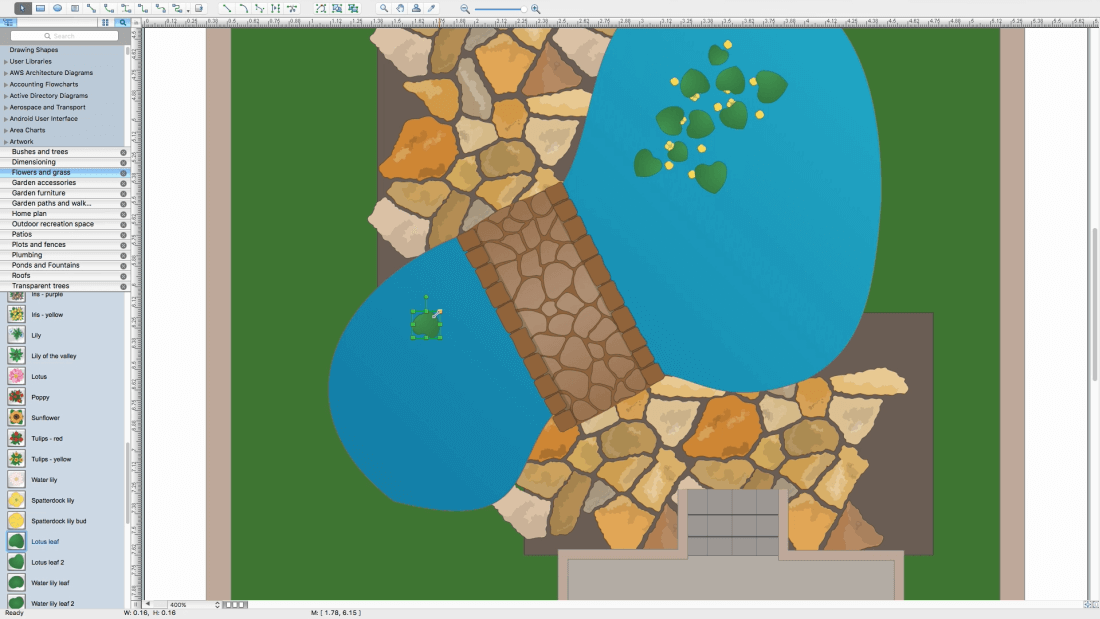Image resolution: width=1100 pixels, height=619 pixels.
Task: Pick the Spatterdock lily shape icon
Action: click(16, 500)
